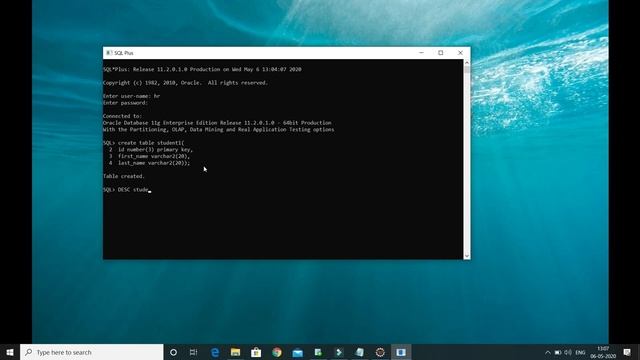Click the SQL Plus vertical scrollbar thumb
Viewport: 640px width, 360px height.
(x=467, y=70)
